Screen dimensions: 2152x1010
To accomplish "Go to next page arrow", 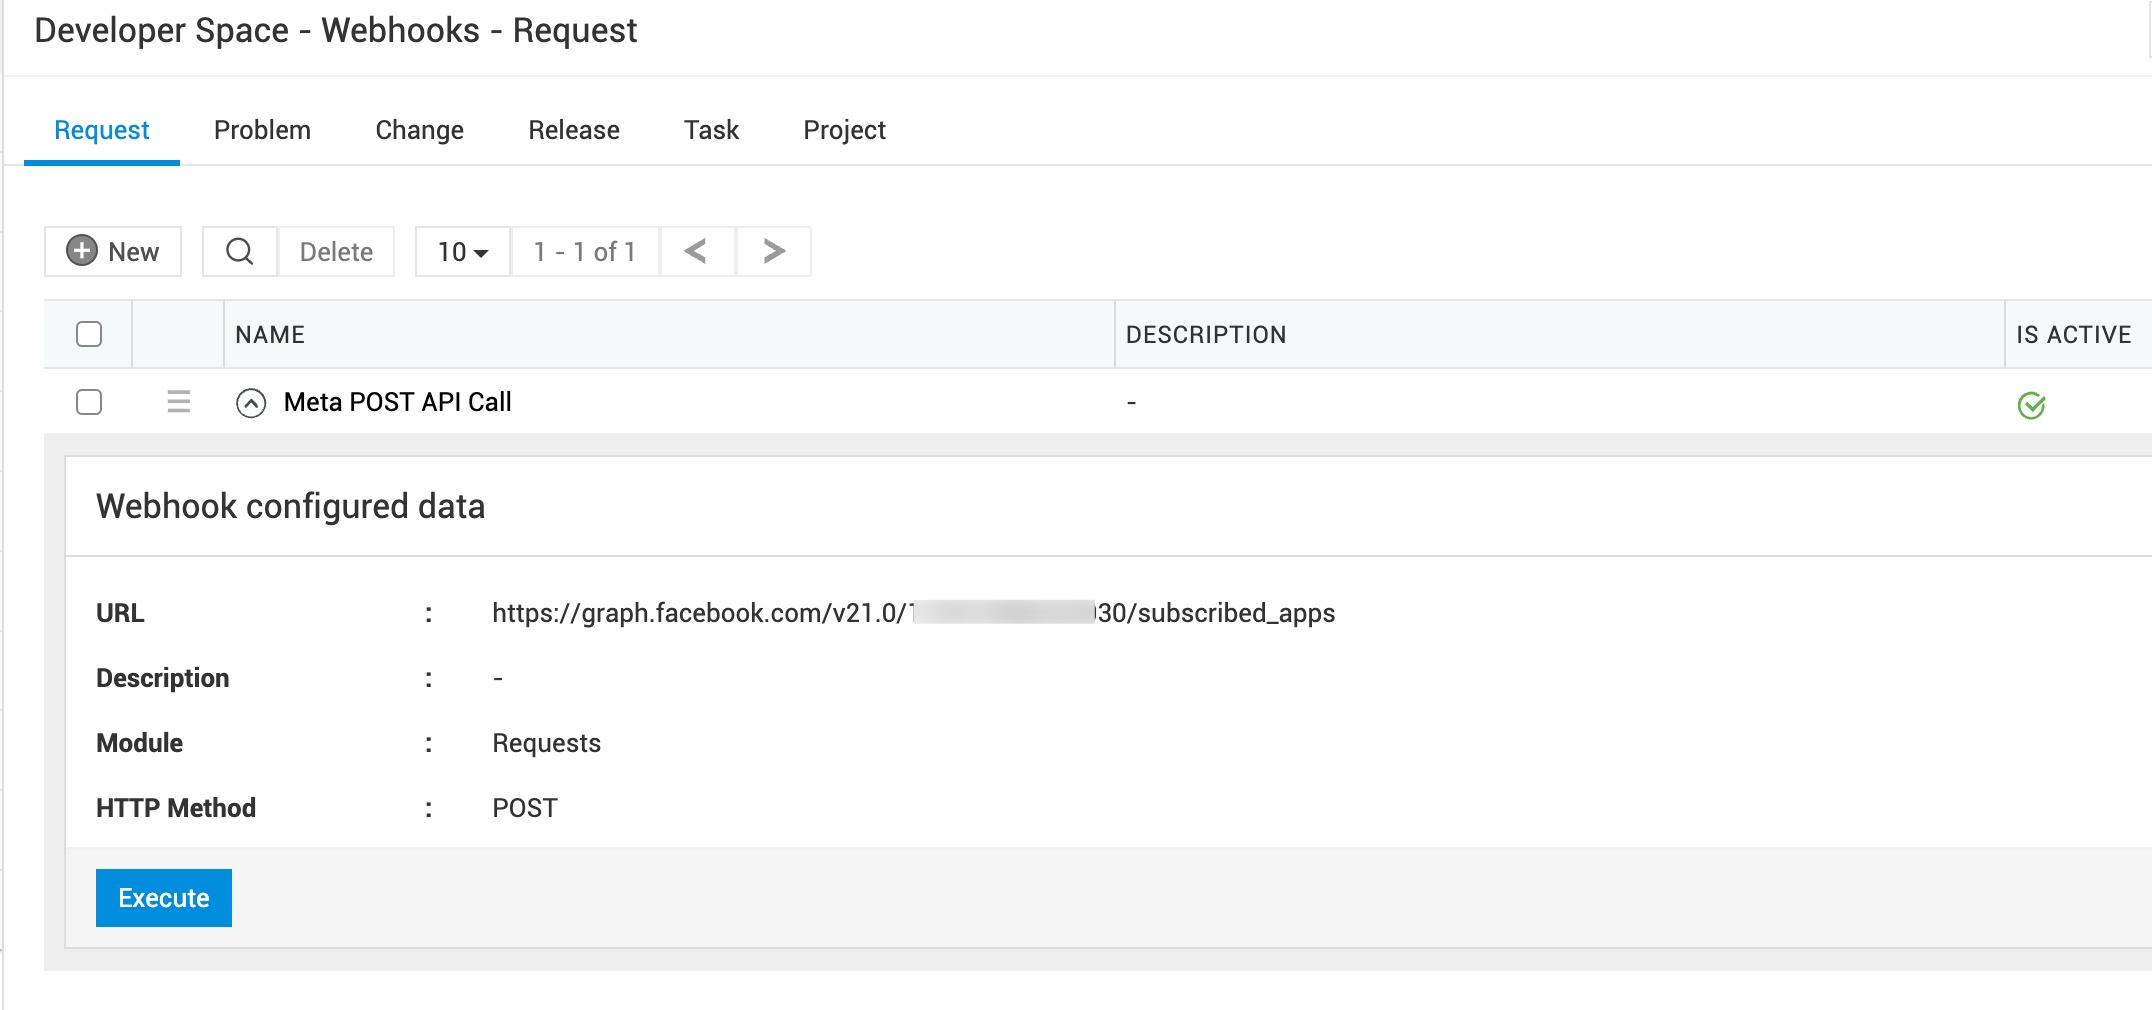I will 773,251.
